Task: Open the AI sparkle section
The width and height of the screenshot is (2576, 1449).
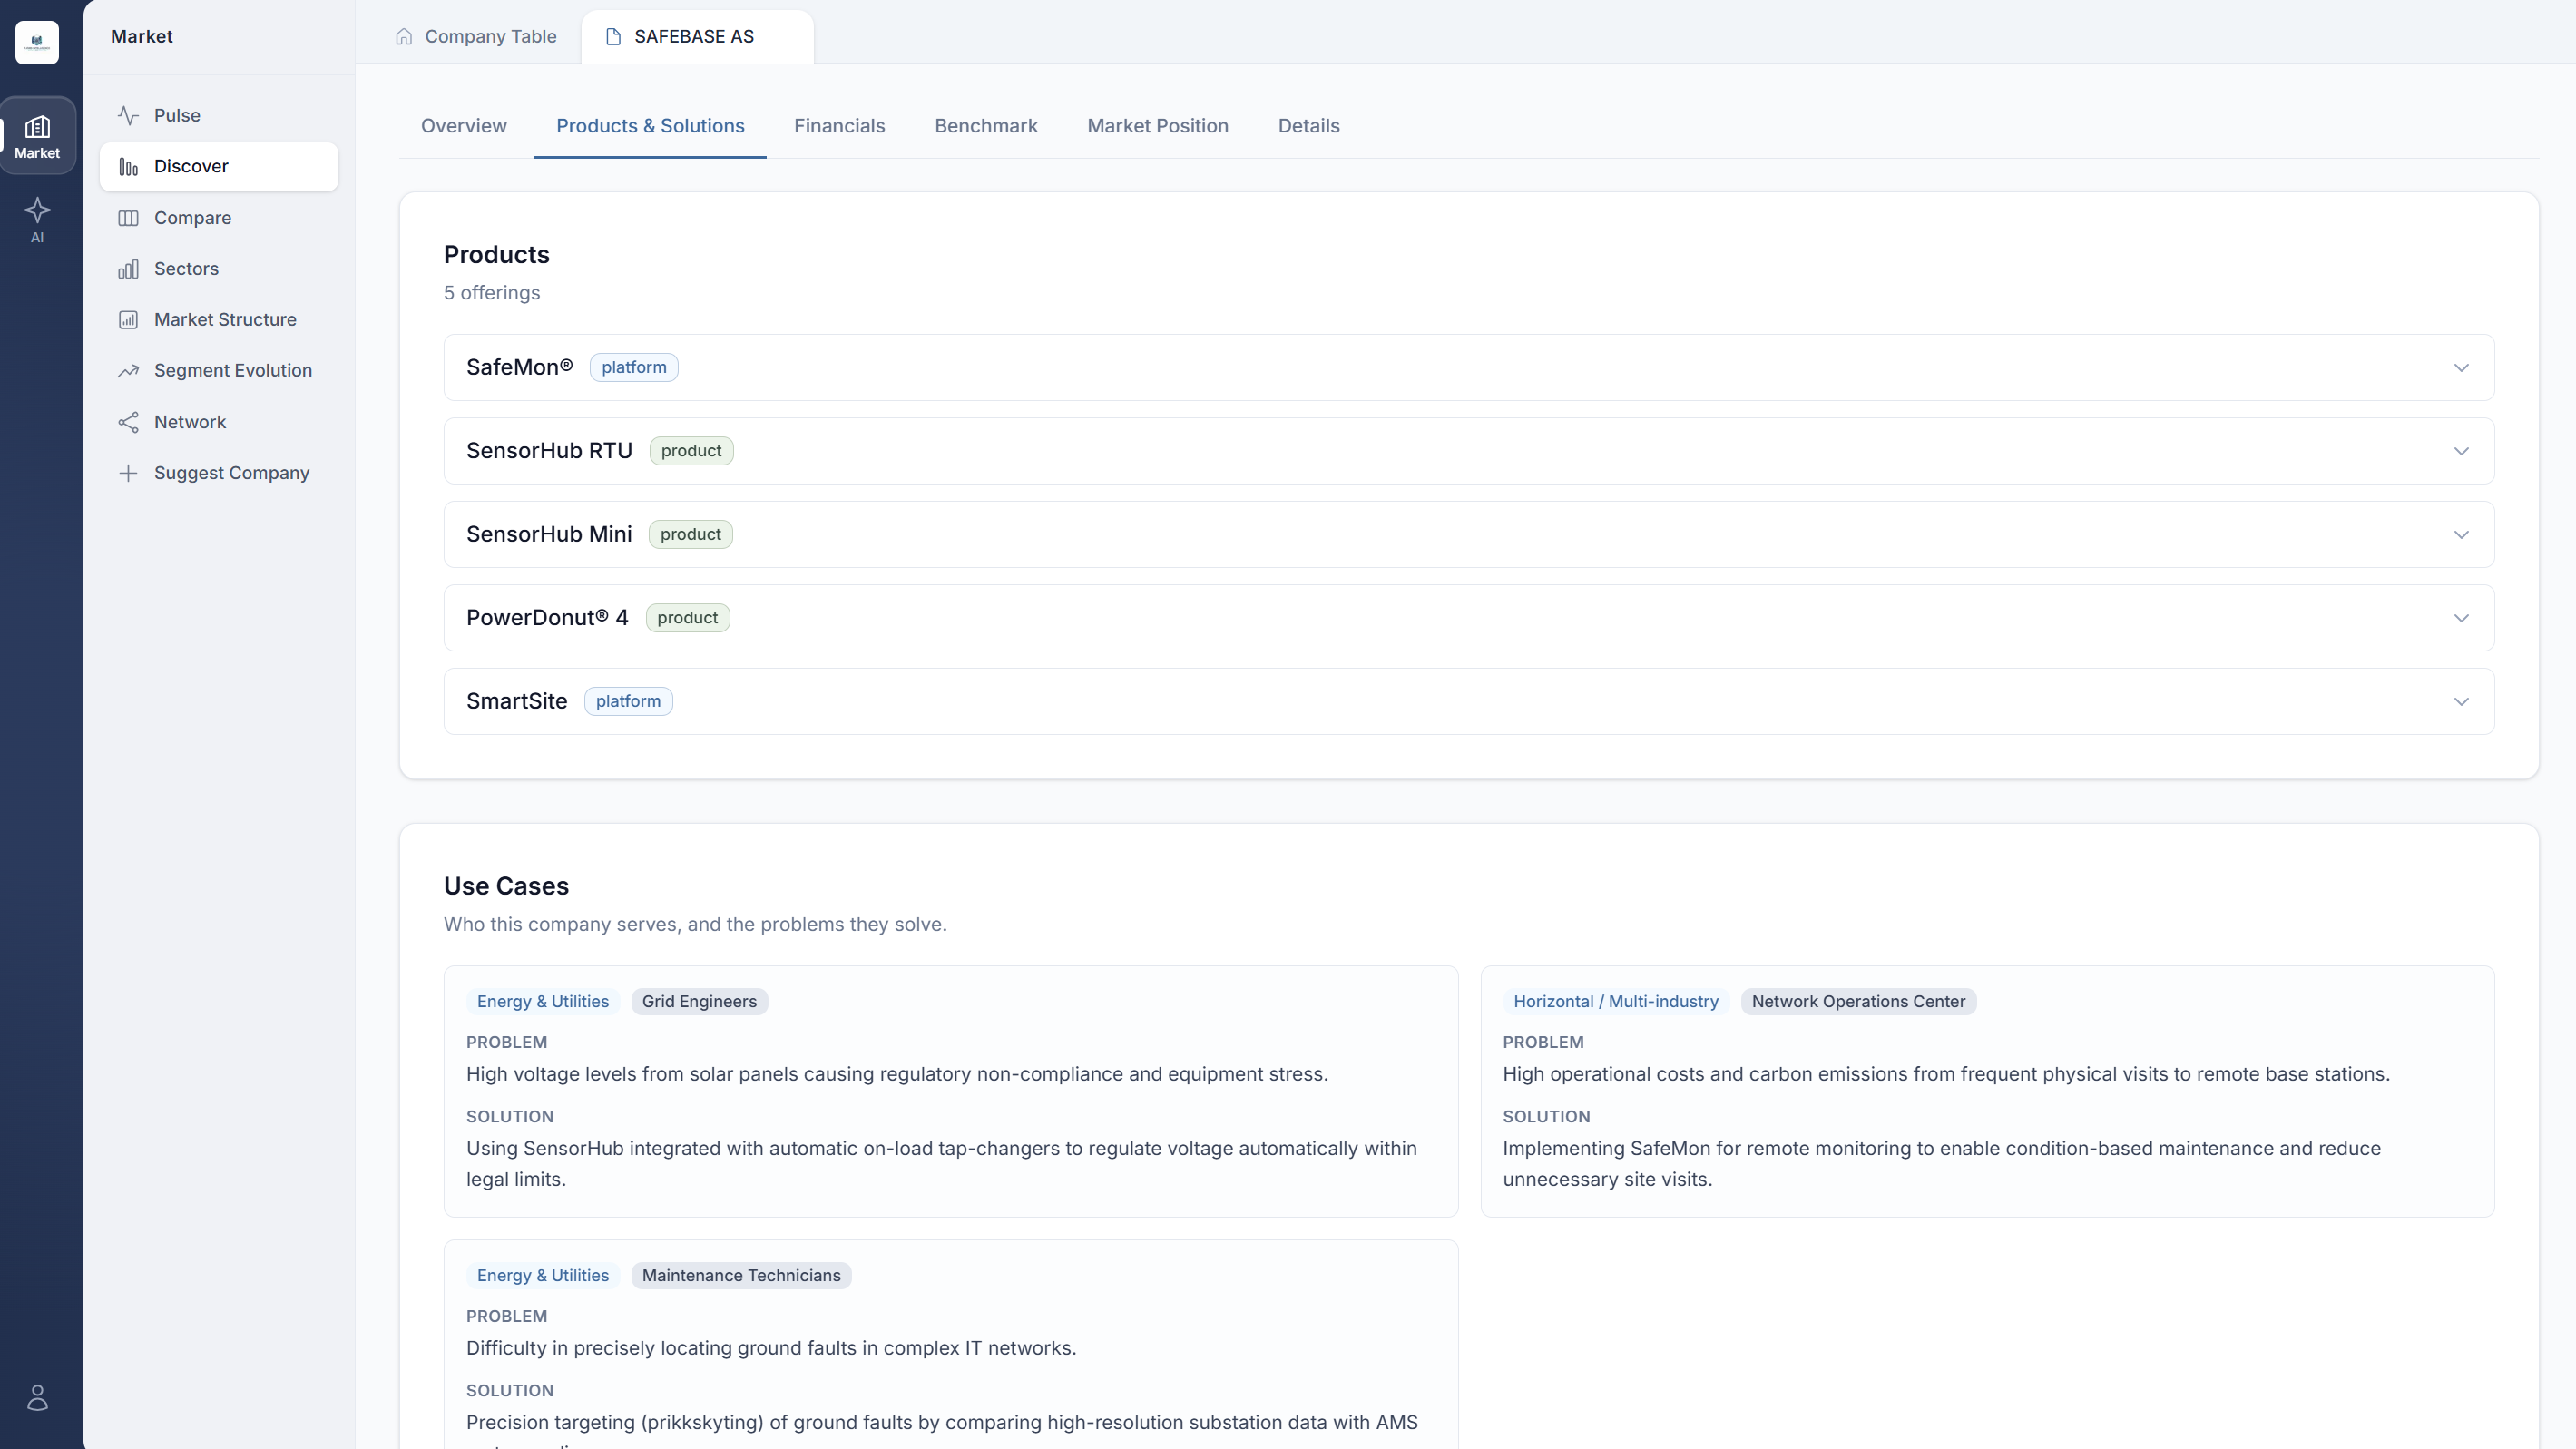Action: [x=37, y=220]
